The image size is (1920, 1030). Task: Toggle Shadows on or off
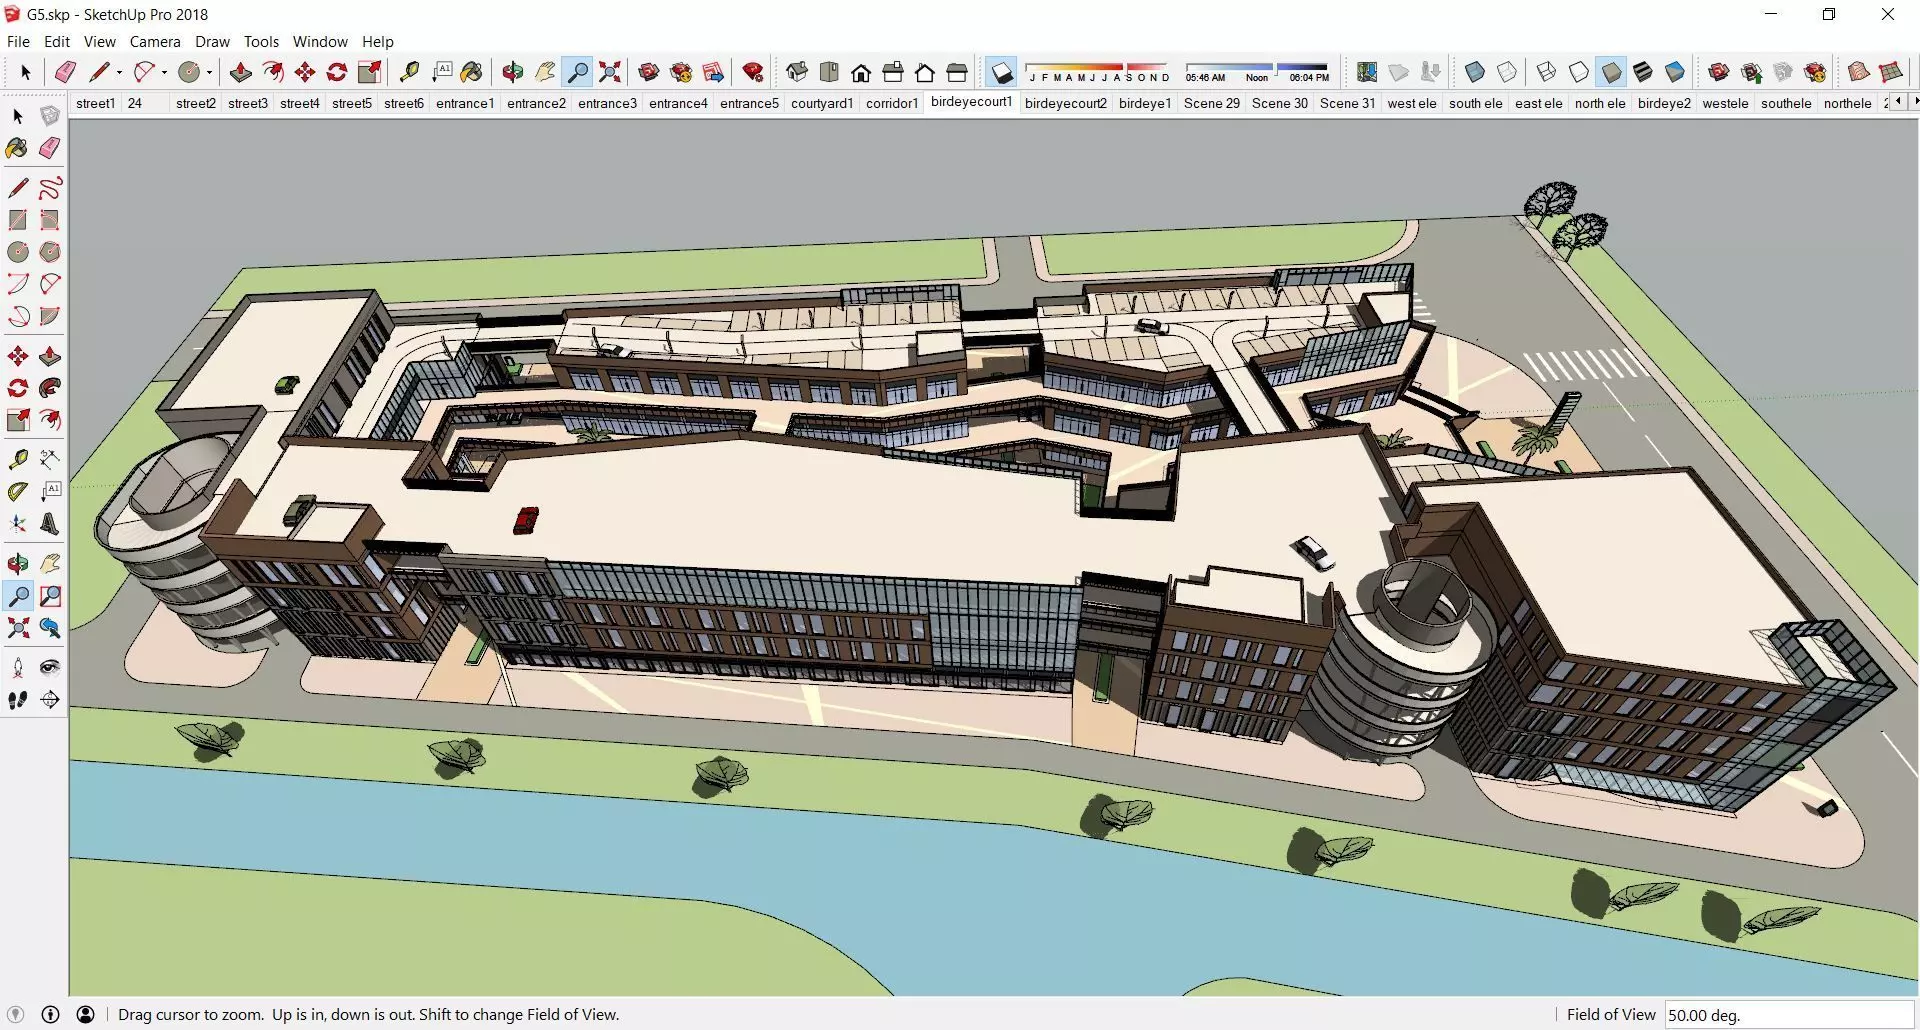click(1002, 72)
